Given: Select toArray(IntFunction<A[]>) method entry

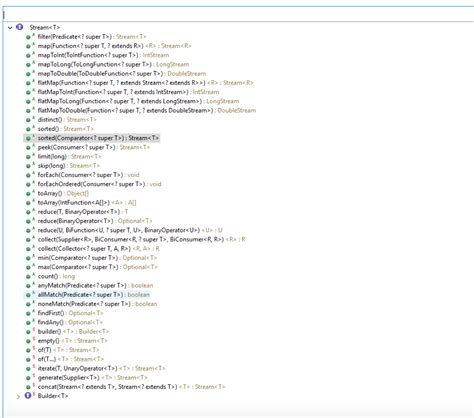Looking at the screenshot, I should pyautogui.click(x=87, y=203).
